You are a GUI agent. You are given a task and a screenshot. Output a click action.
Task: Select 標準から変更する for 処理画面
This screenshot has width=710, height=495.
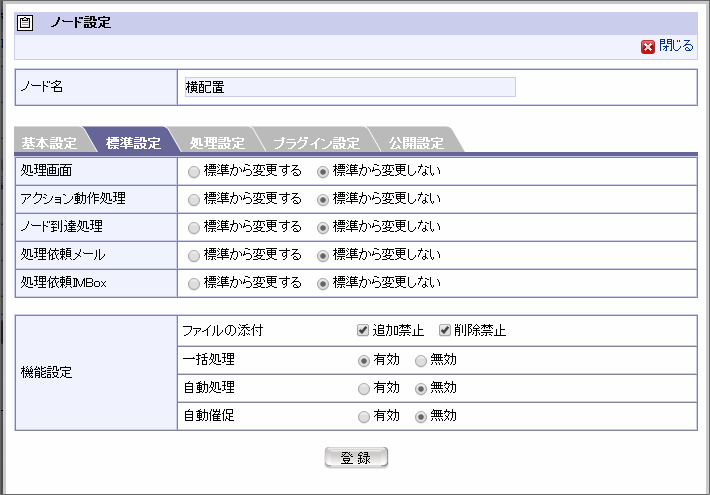[194, 172]
